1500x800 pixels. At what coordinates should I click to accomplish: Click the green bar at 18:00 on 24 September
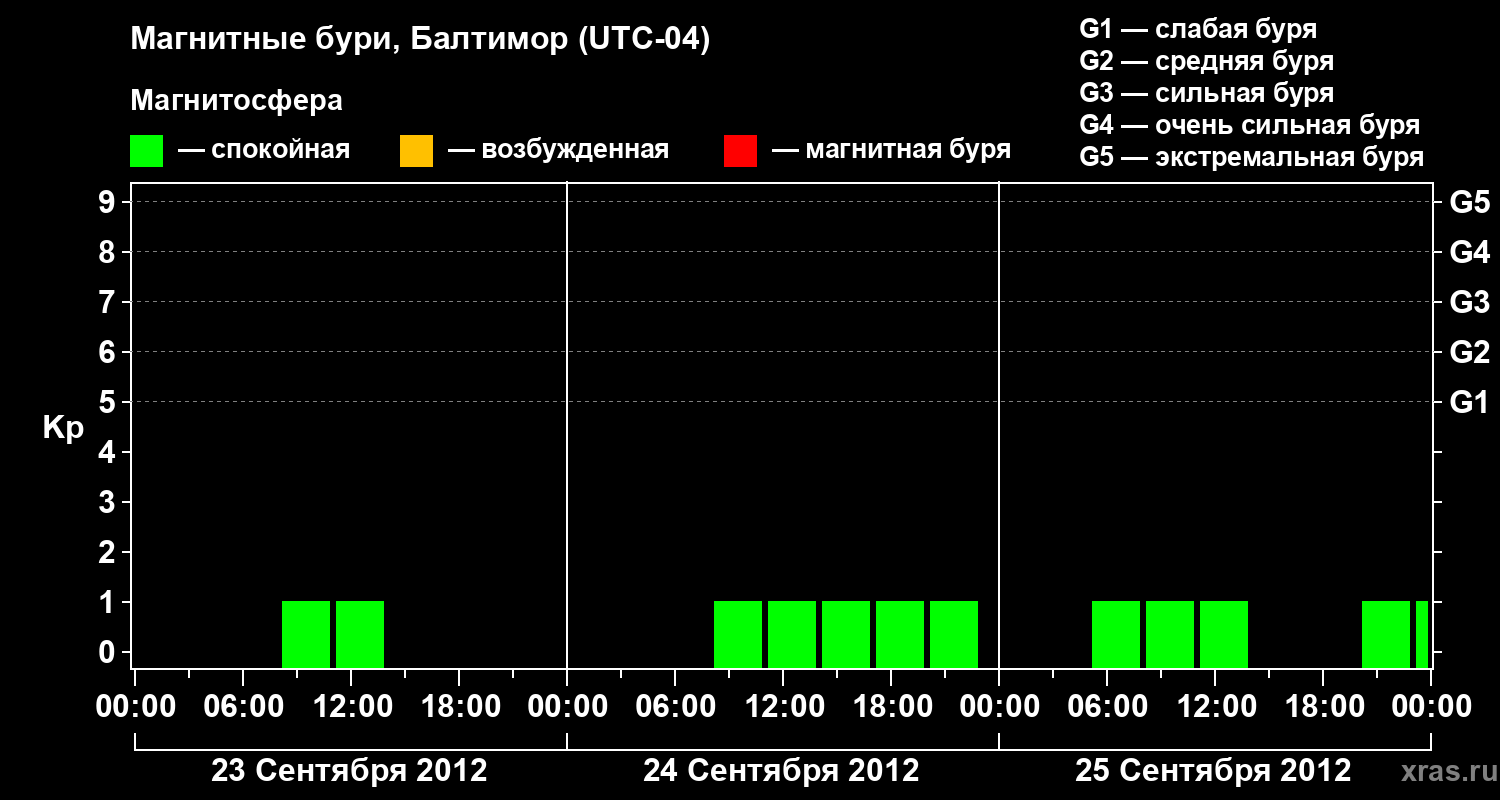tap(900, 634)
